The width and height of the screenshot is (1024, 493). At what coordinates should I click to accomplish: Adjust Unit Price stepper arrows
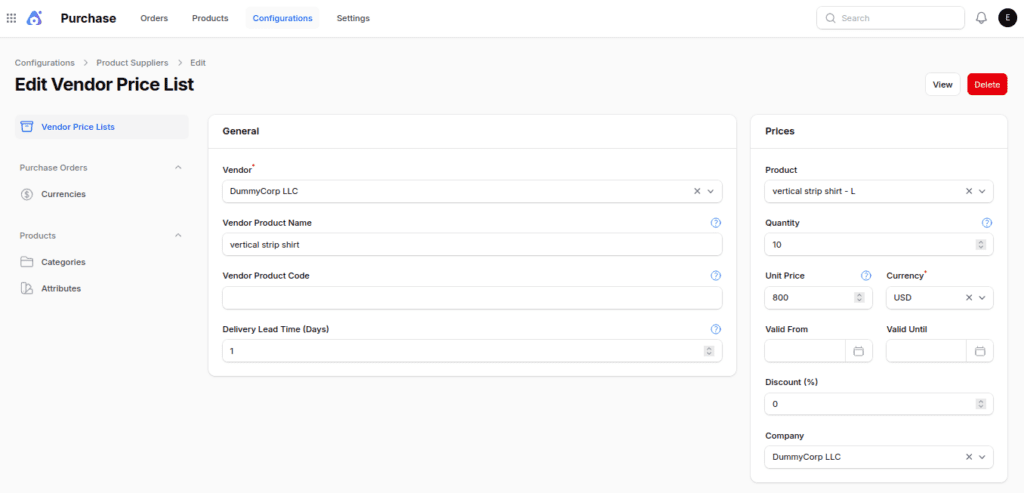pyautogui.click(x=859, y=298)
